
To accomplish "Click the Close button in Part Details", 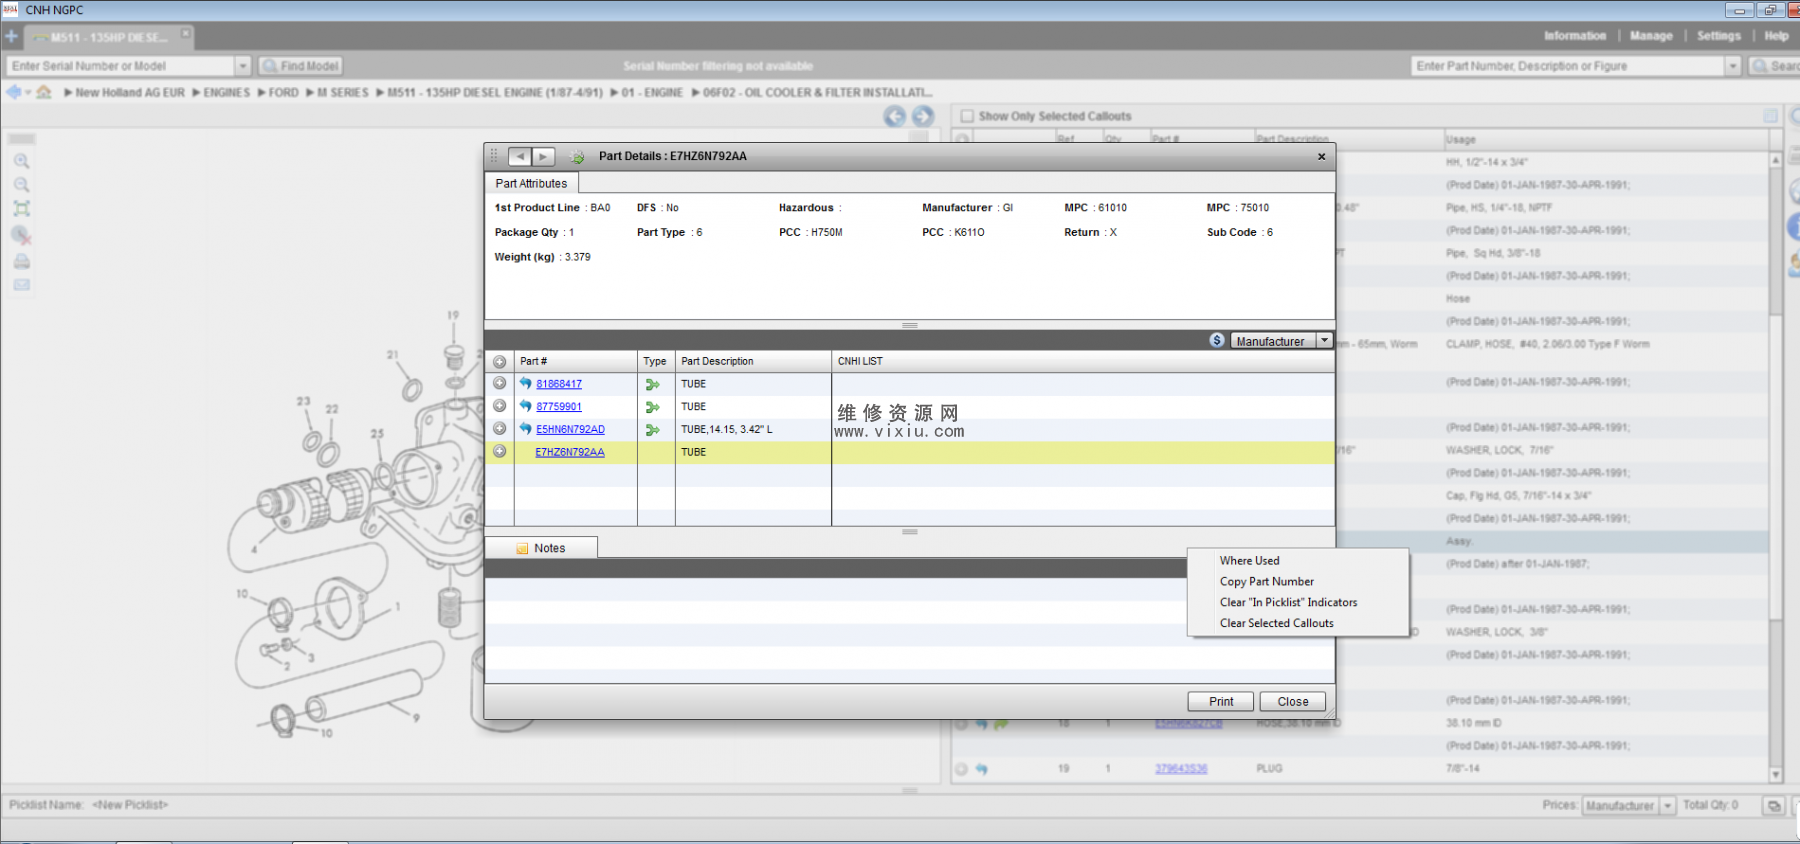I will (x=1293, y=702).
